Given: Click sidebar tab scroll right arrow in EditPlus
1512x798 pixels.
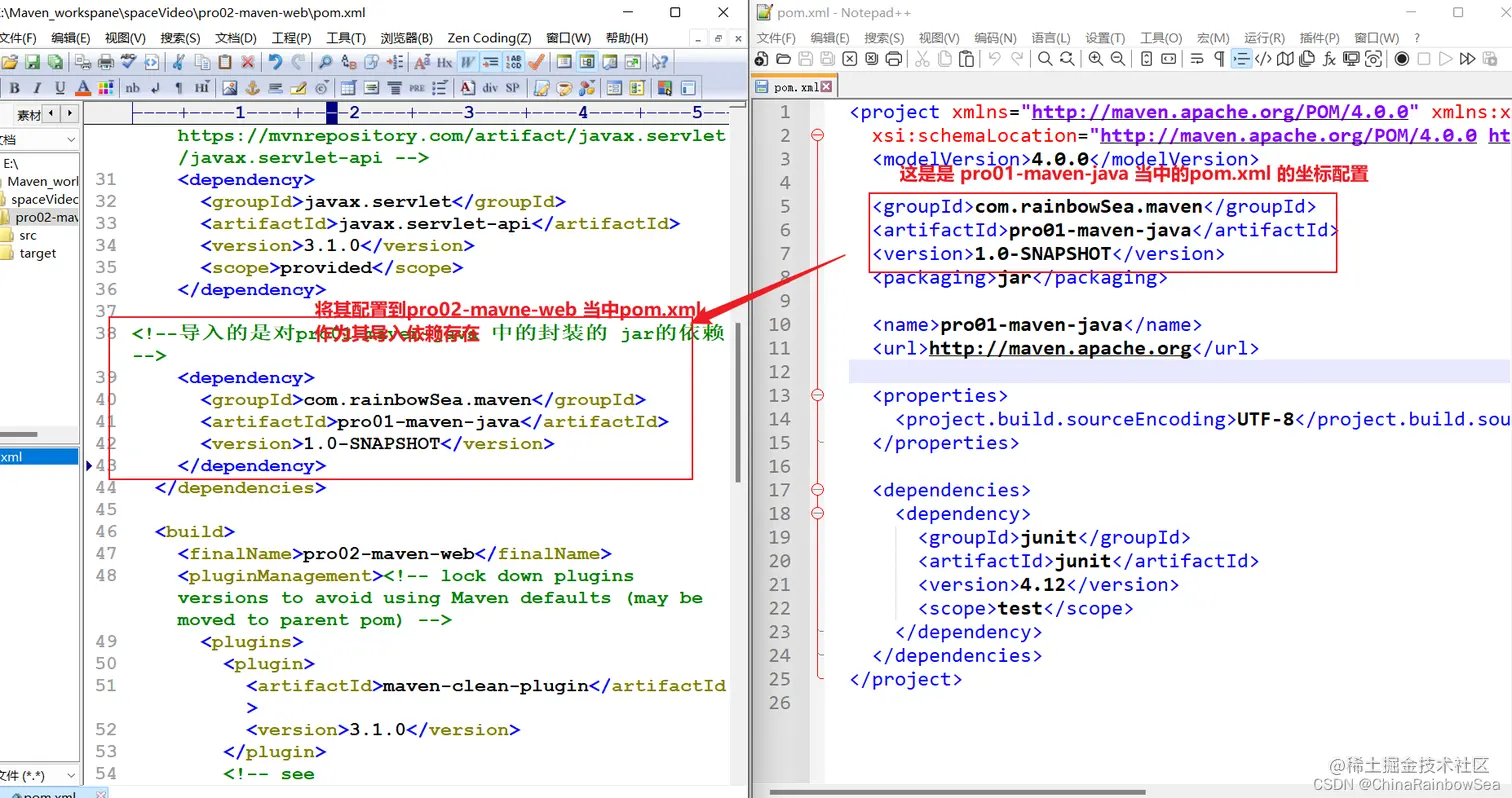Looking at the screenshot, I should 68,114.
